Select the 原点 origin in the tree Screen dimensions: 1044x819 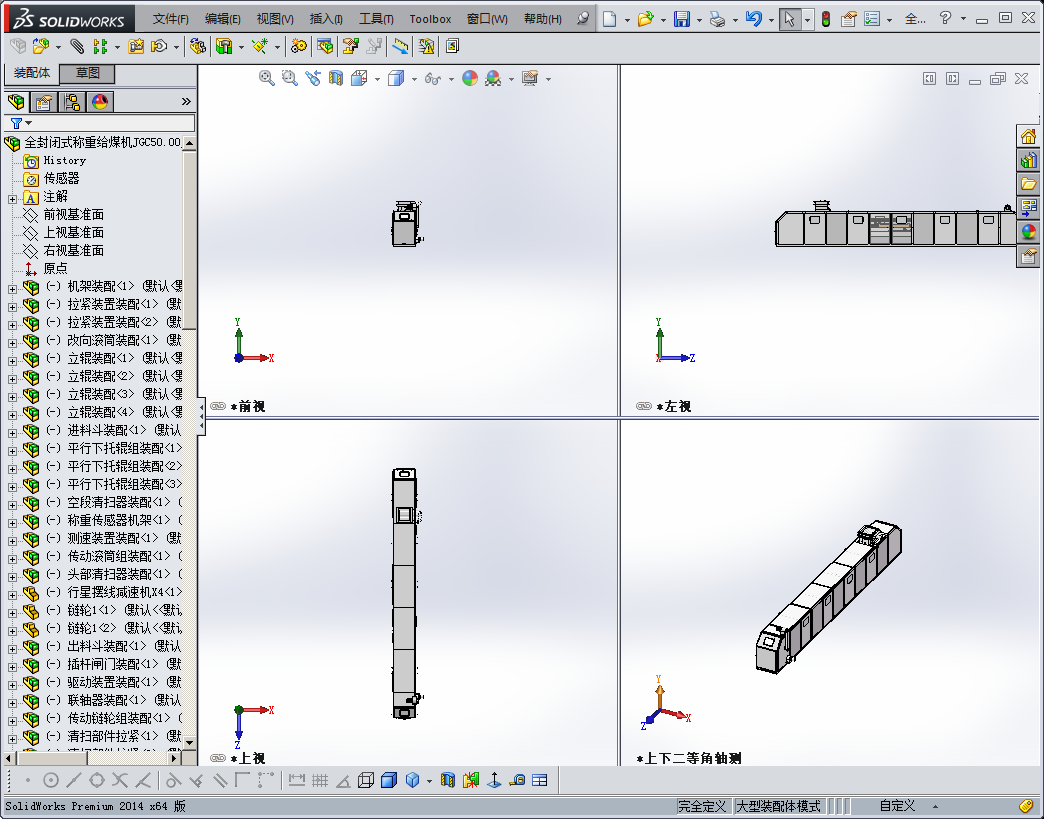pyautogui.click(x=55, y=268)
